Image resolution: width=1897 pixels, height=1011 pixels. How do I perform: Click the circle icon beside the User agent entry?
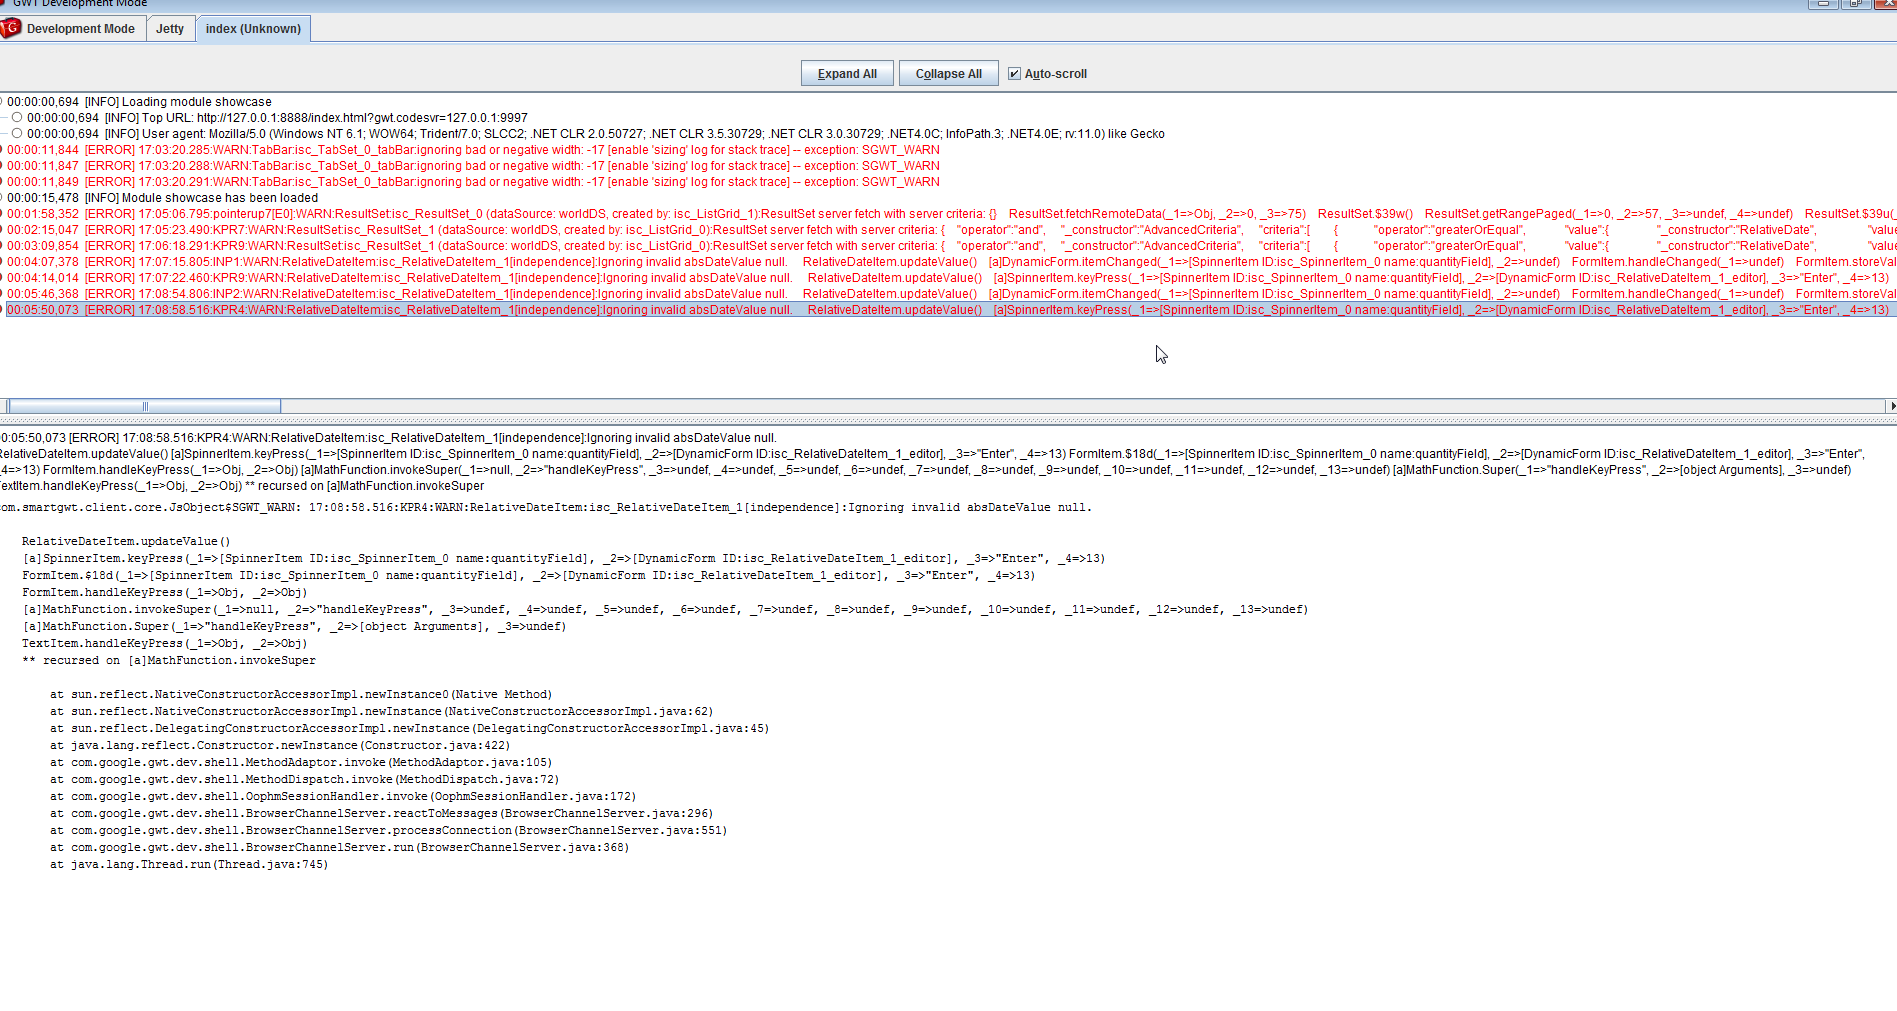[17, 134]
